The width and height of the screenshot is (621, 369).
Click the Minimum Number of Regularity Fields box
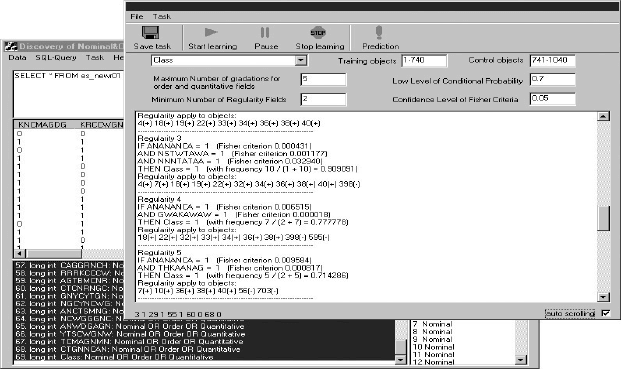click(x=323, y=99)
